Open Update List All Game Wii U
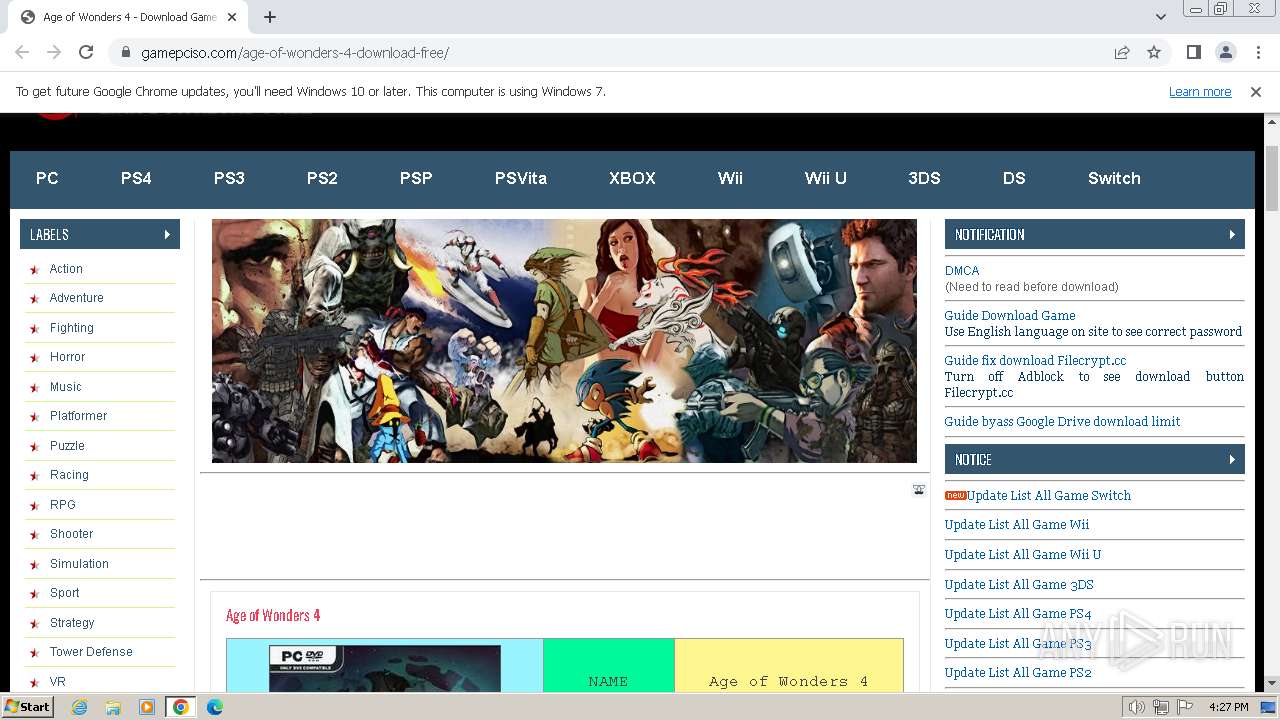 [1023, 554]
